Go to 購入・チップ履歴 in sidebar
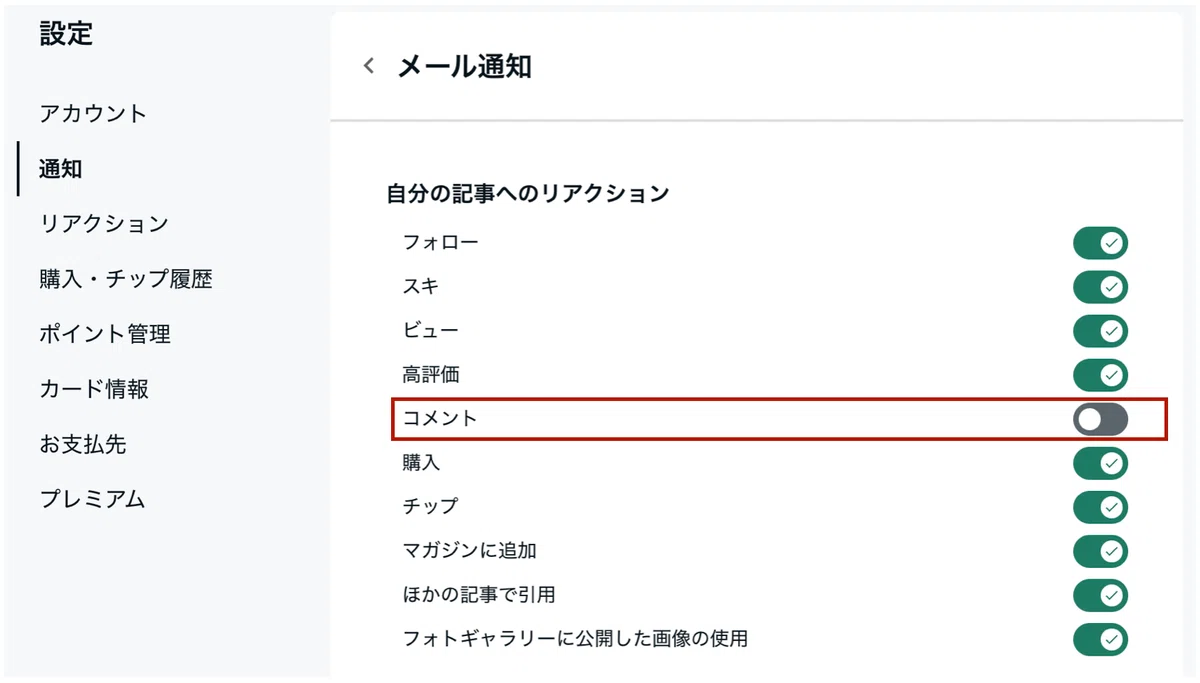Image resolution: width=1200 pixels, height=683 pixels. [x=126, y=279]
